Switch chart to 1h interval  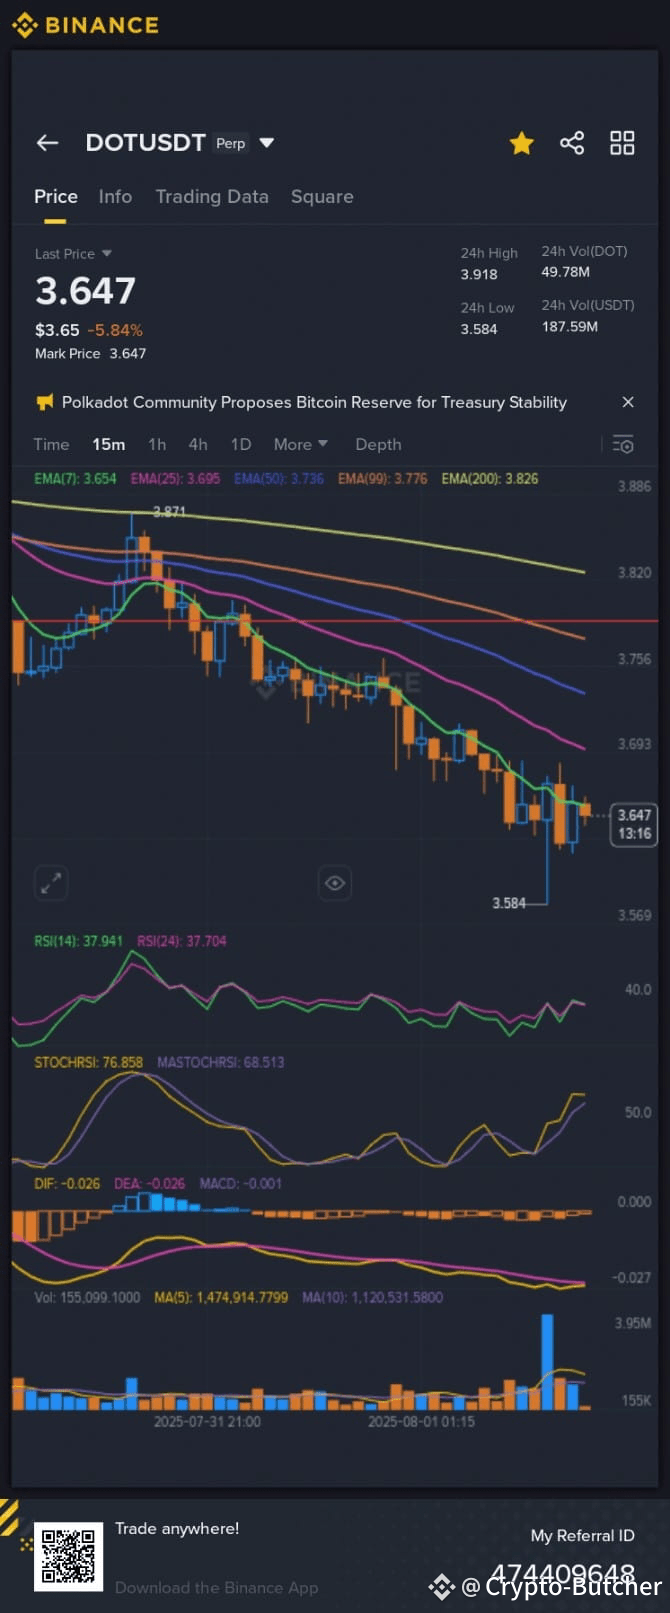(157, 444)
